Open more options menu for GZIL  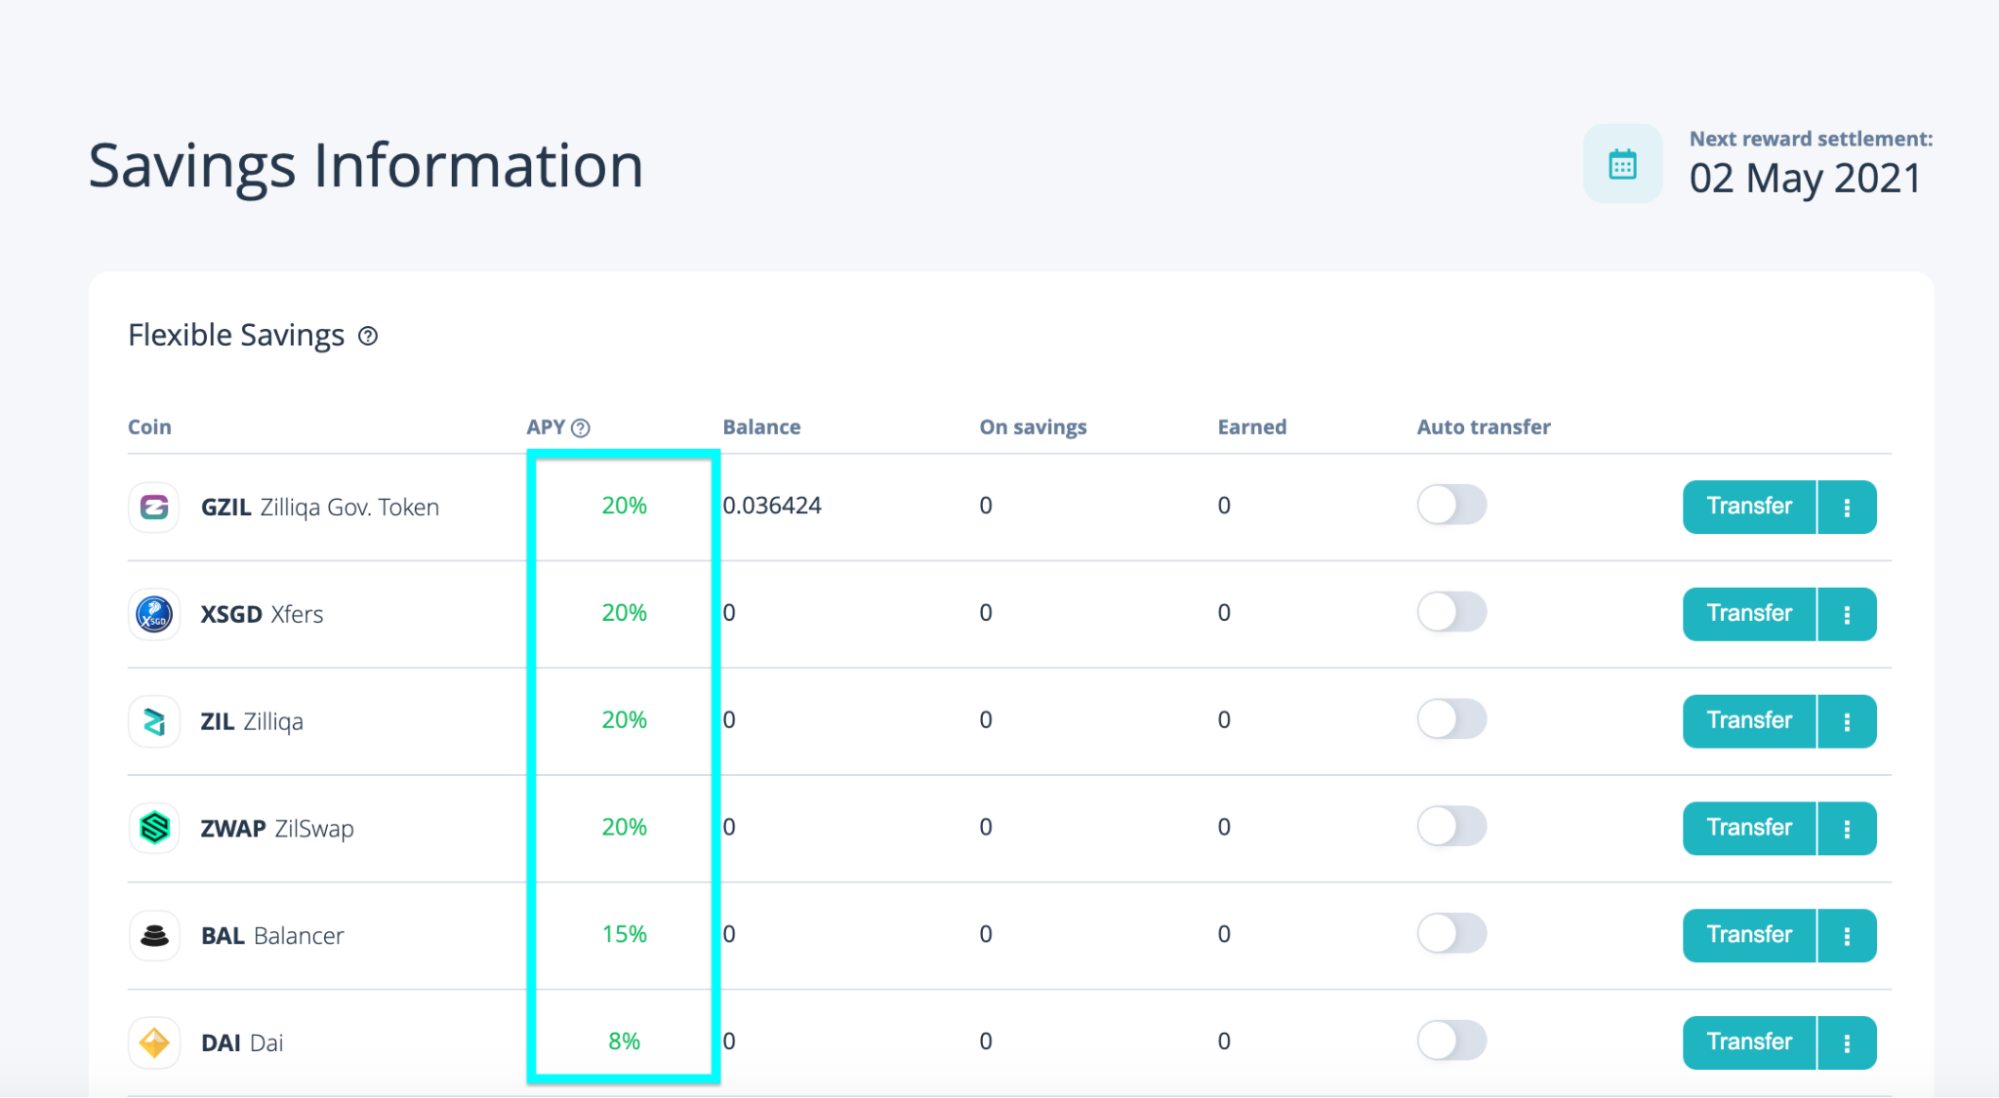pyautogui.click(x=1847, y=507)
